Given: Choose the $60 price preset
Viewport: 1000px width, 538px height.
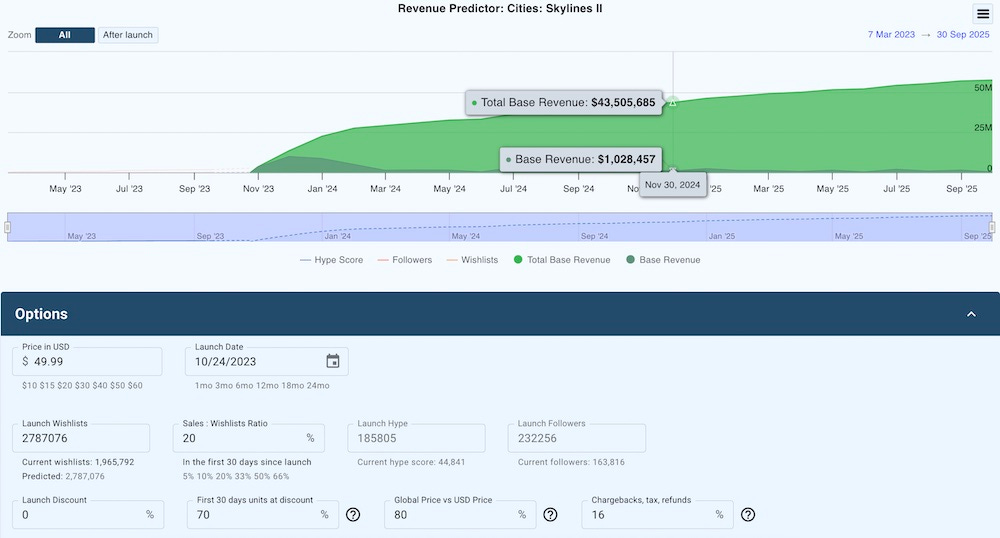Looking at the screenshot, I should [x=135, y=386].
